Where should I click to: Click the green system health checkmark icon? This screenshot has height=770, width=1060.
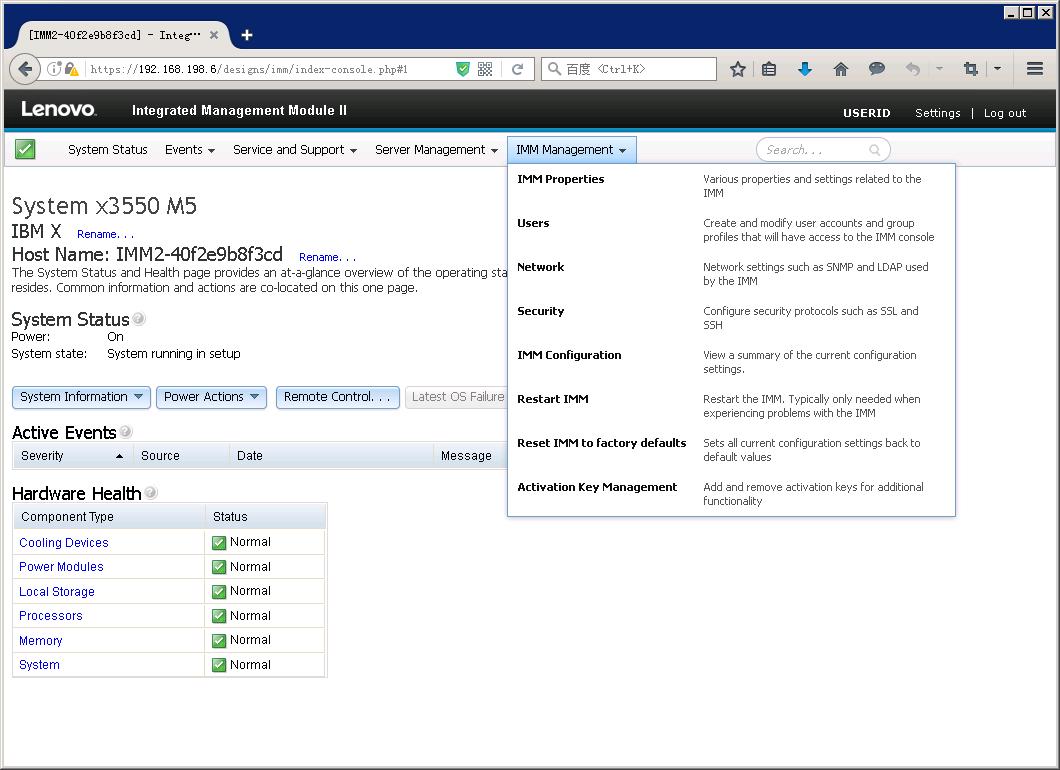(25, 149)
